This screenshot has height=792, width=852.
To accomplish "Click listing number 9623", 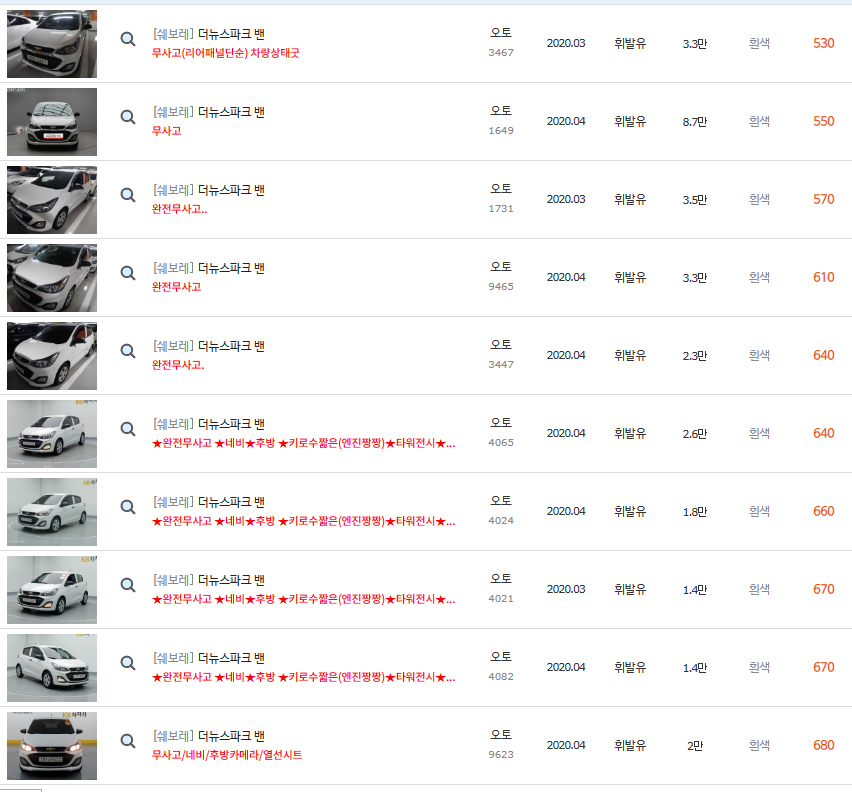I will point(501,755).
